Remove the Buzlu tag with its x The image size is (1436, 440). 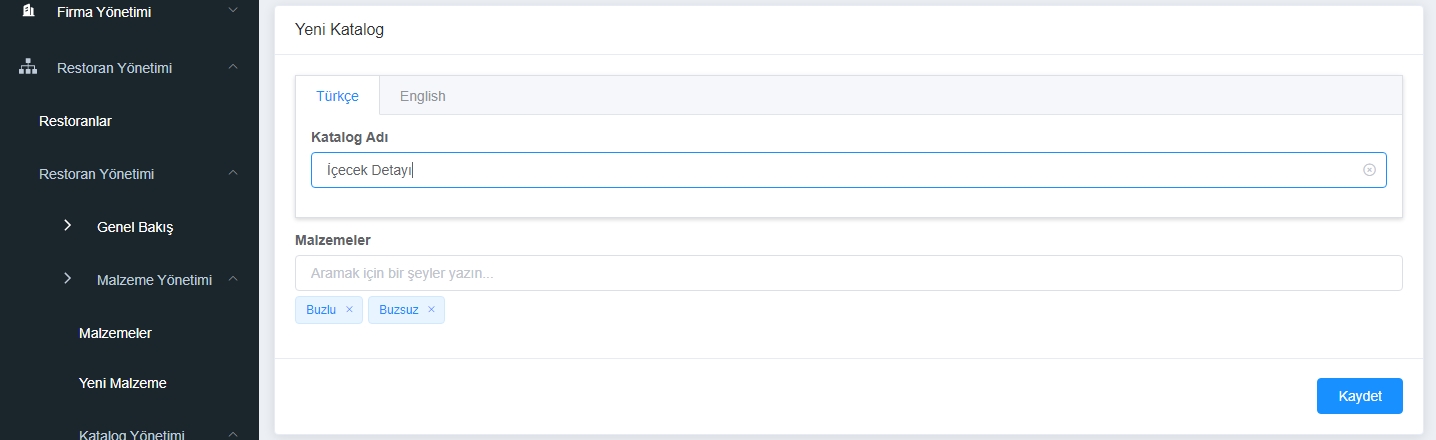tap(349, 310)
